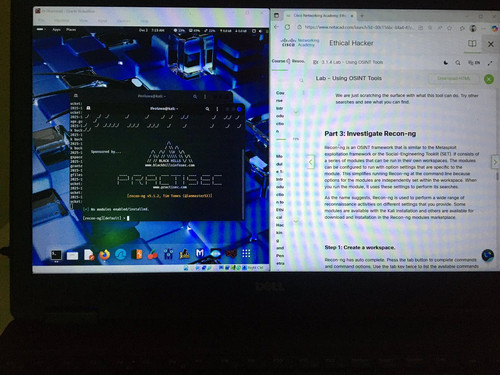The width and height of the screenshot is (500, 375).
Task: Click search icon in the background terminal window
Action: [x=195, y=97]
